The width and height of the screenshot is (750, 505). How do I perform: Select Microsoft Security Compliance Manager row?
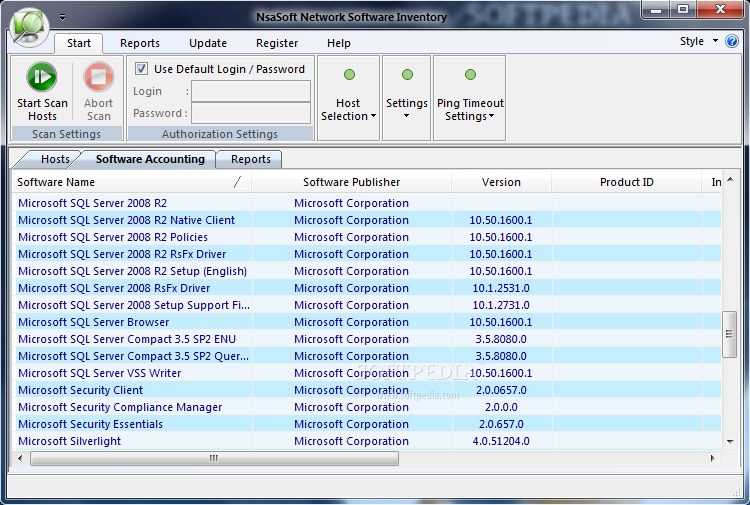click(x=368, y=407)
